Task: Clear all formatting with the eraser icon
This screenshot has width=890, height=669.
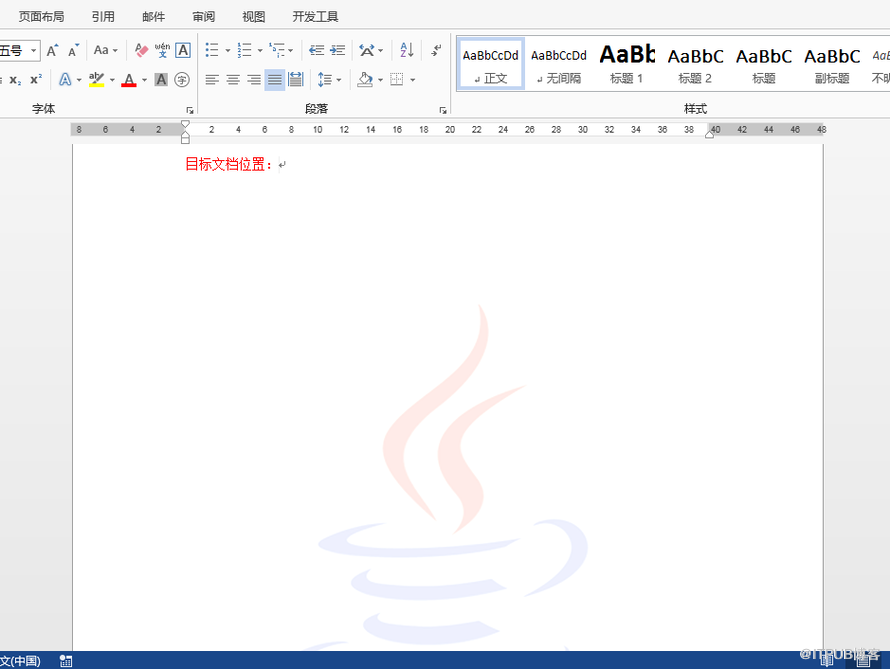Action: point(141,51)
